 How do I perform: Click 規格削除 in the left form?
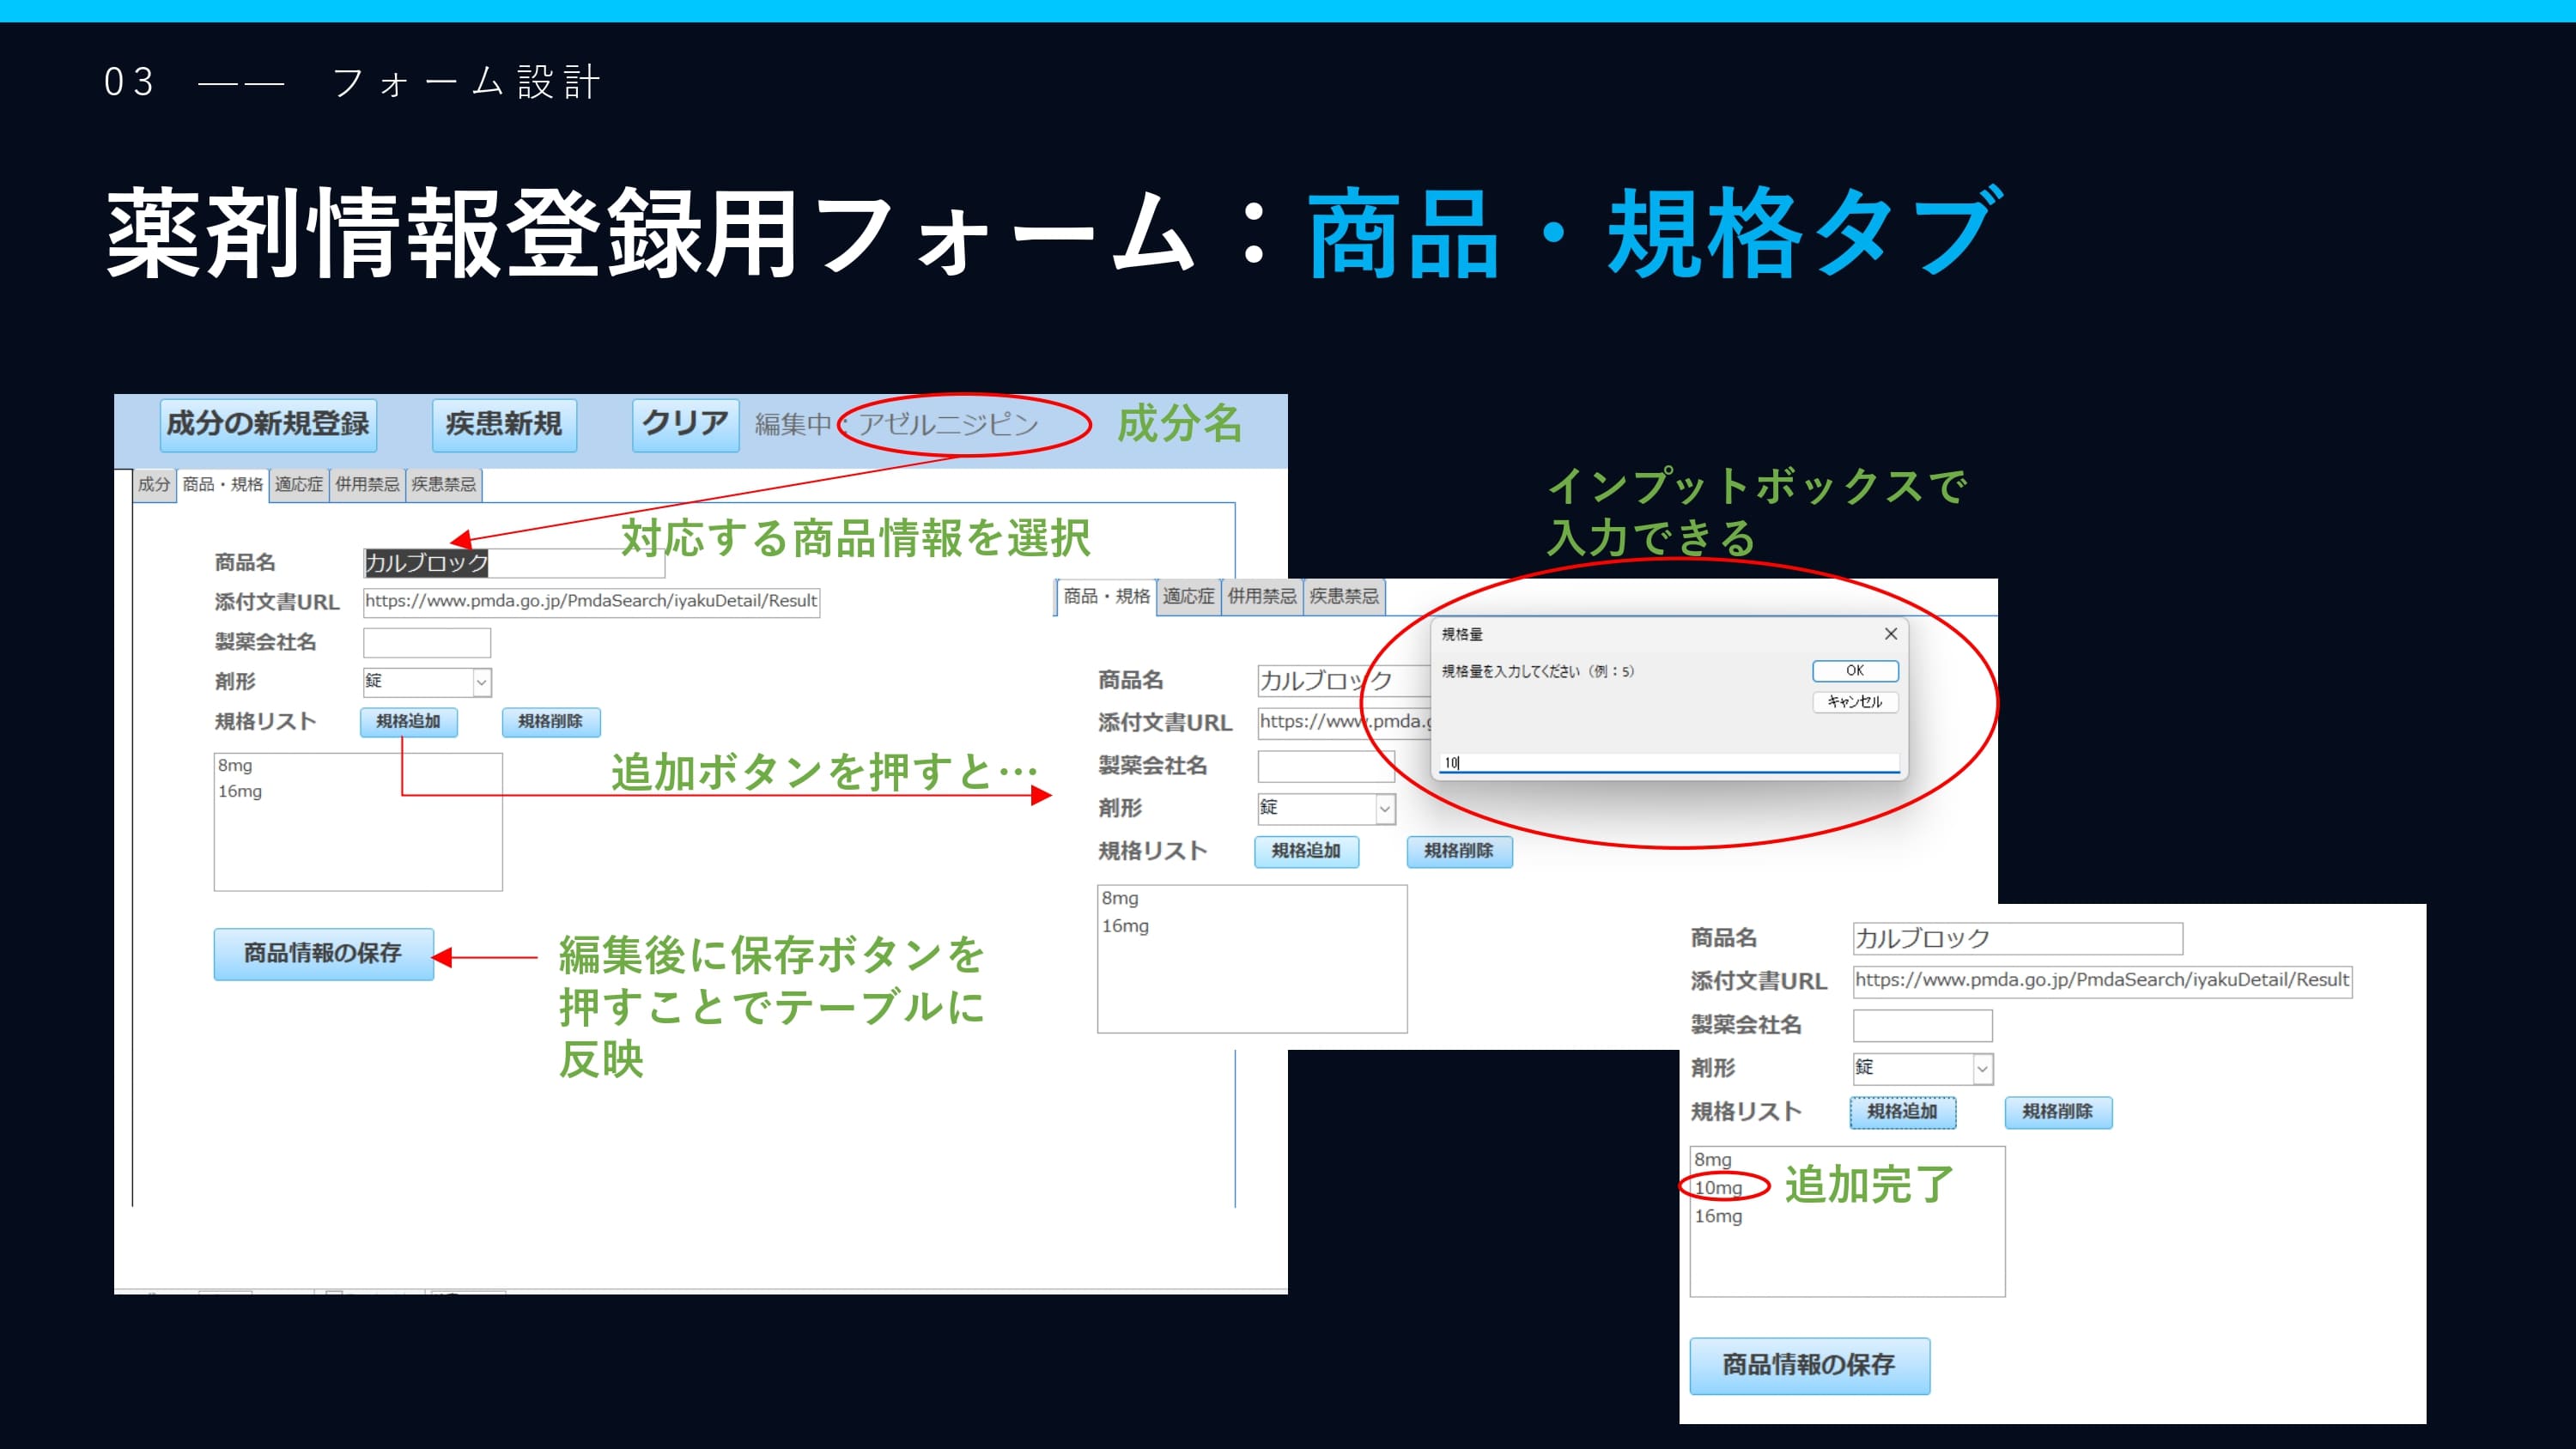[x=550, y=722]
